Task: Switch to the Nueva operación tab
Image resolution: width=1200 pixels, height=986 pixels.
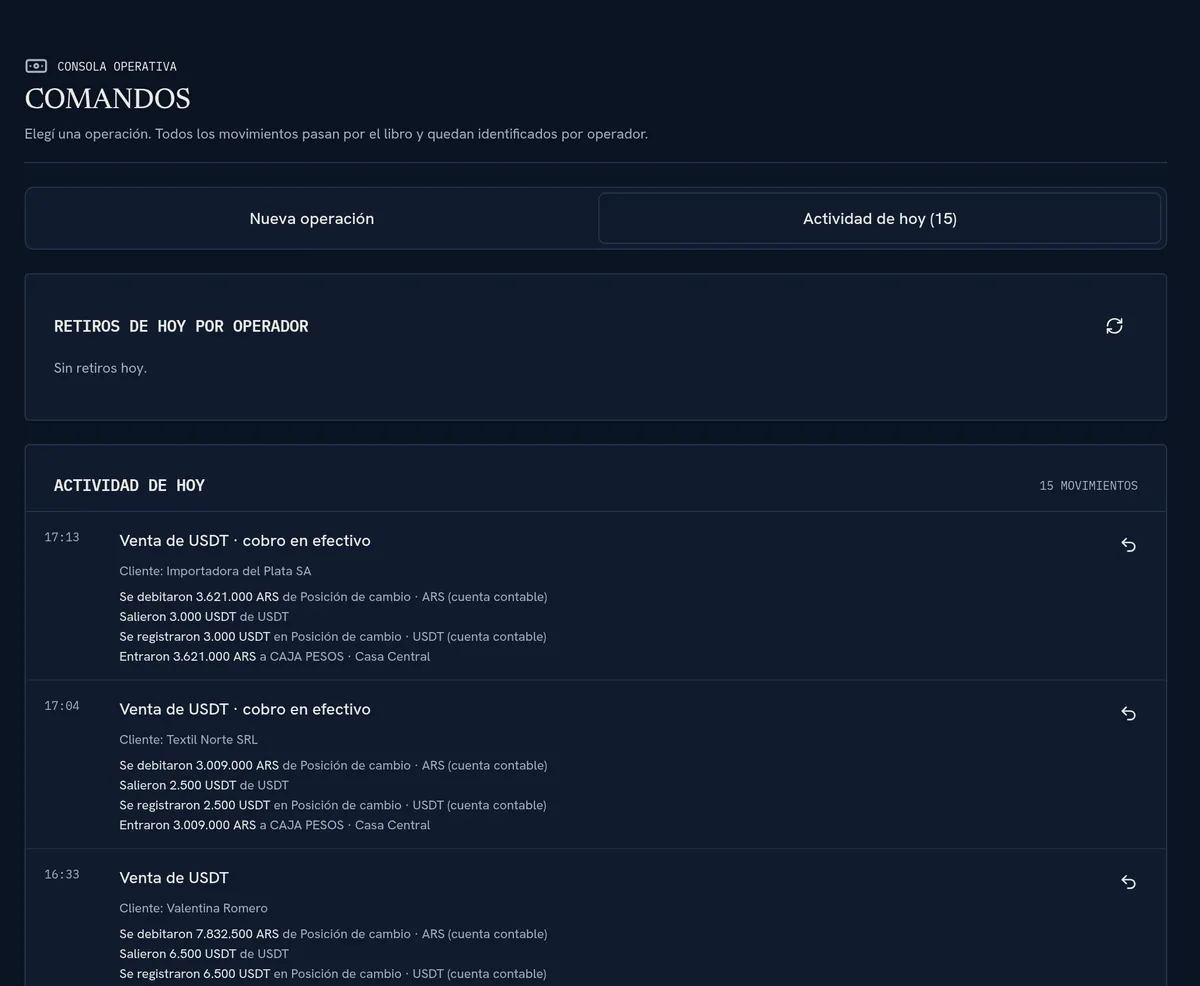Action: coord(312,218)
